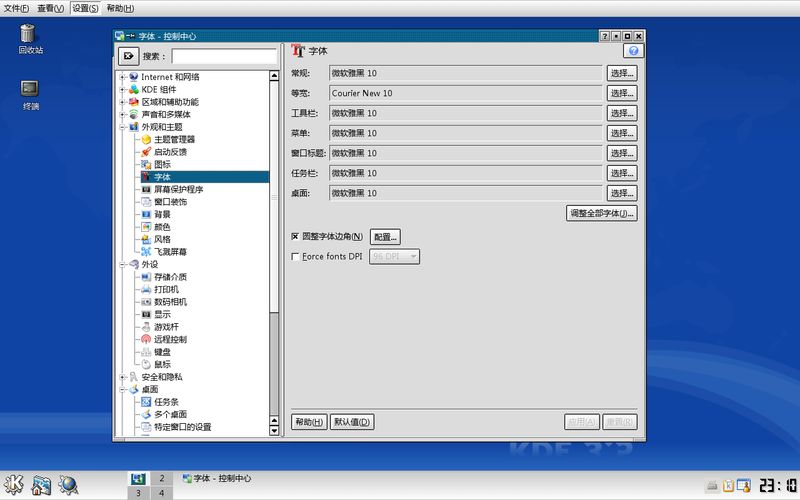Collapse the 外观和主题 tree node
Image resolution: width=800 pixels, height=500 pixels.
tap(123, 127)
